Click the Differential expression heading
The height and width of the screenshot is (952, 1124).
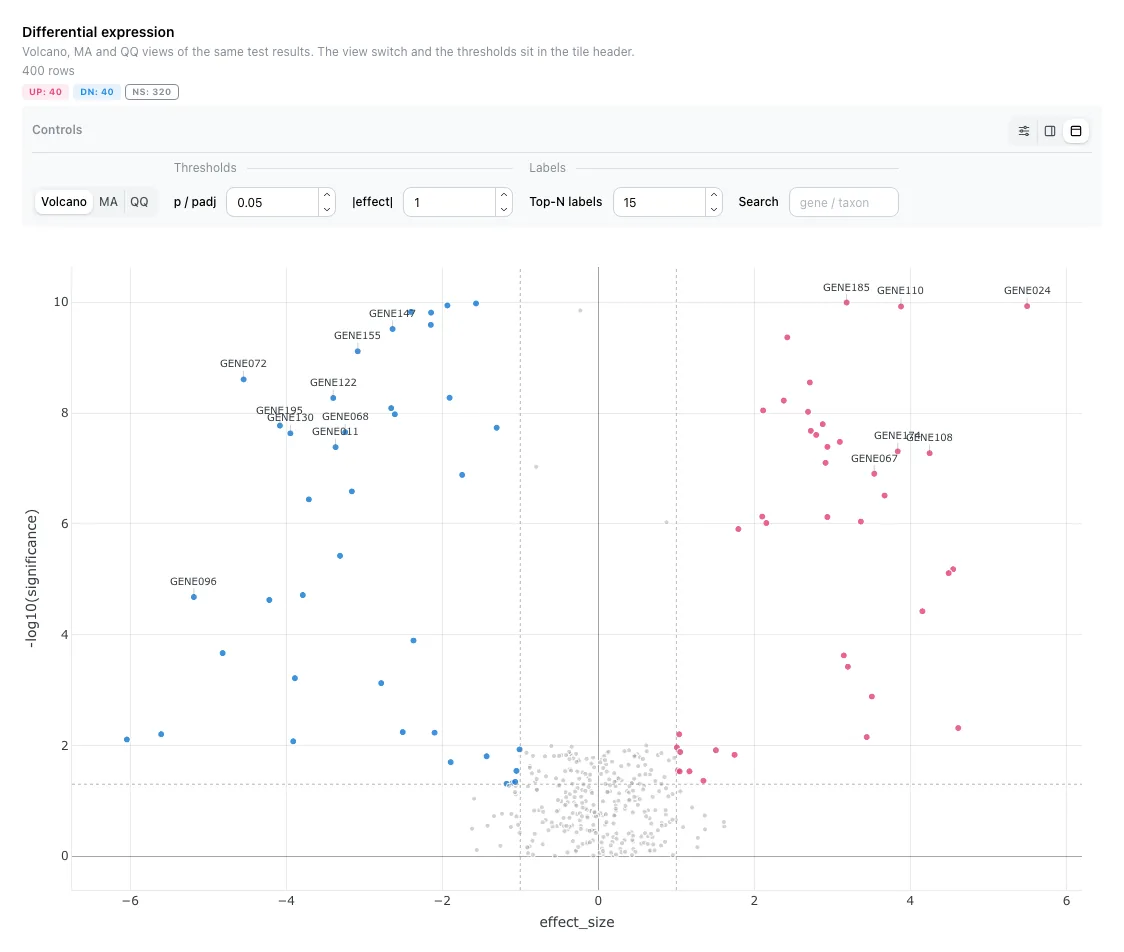pyautogui.click(x=98, y=32)
